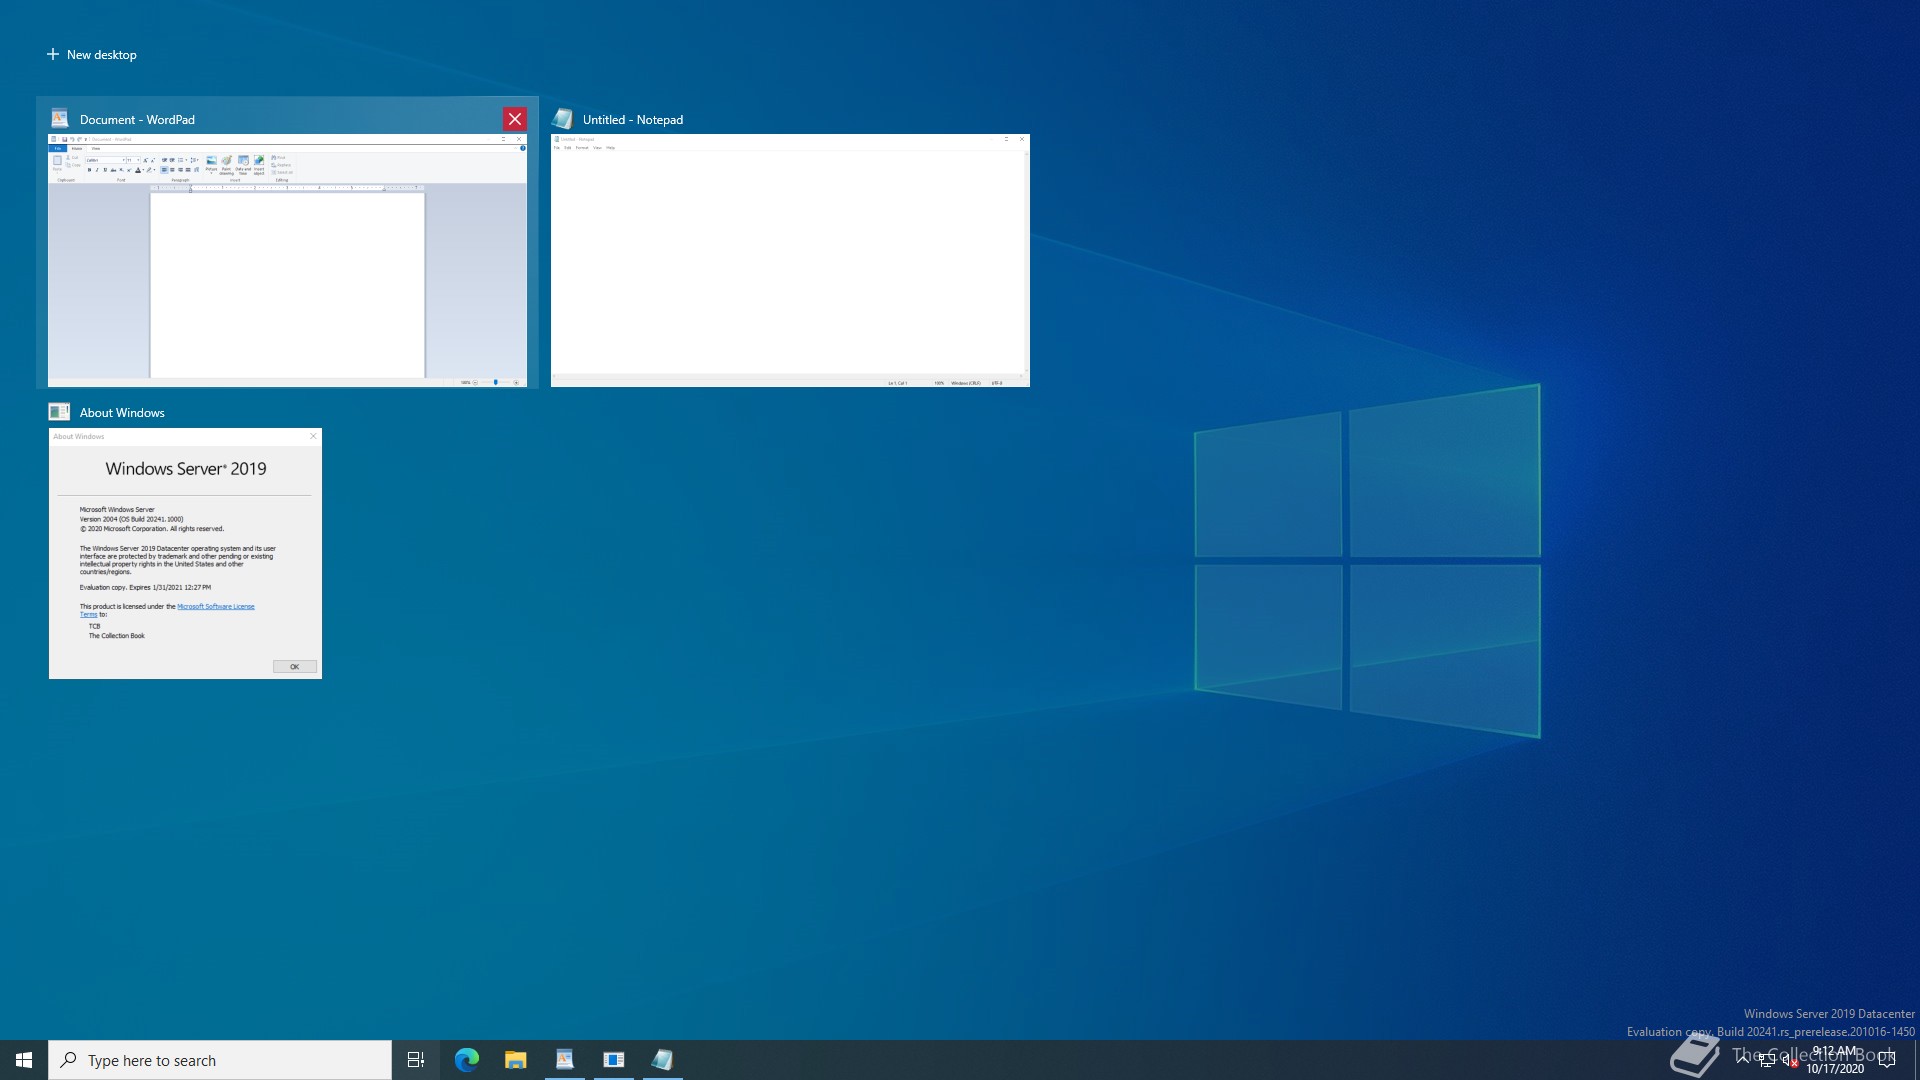1920x1080 pixels.
Task: Add a new virtual desktop
Action: tap(91, 54)
